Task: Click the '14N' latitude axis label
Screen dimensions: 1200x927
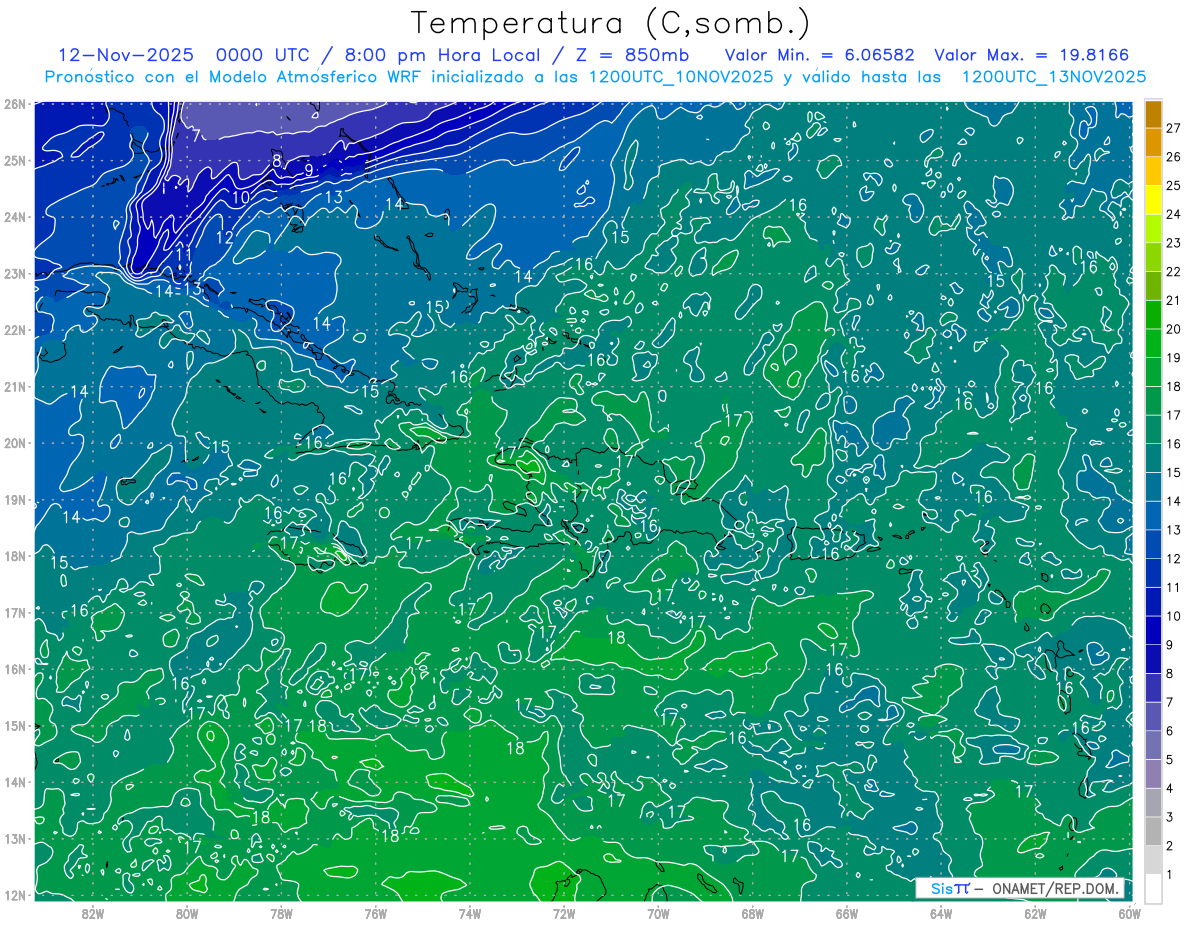Action: point(15,782)
